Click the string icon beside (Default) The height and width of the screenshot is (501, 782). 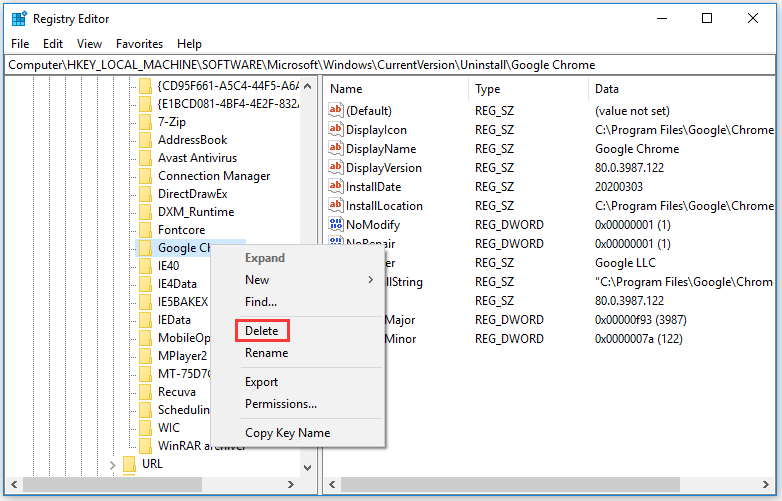(336, 110)
